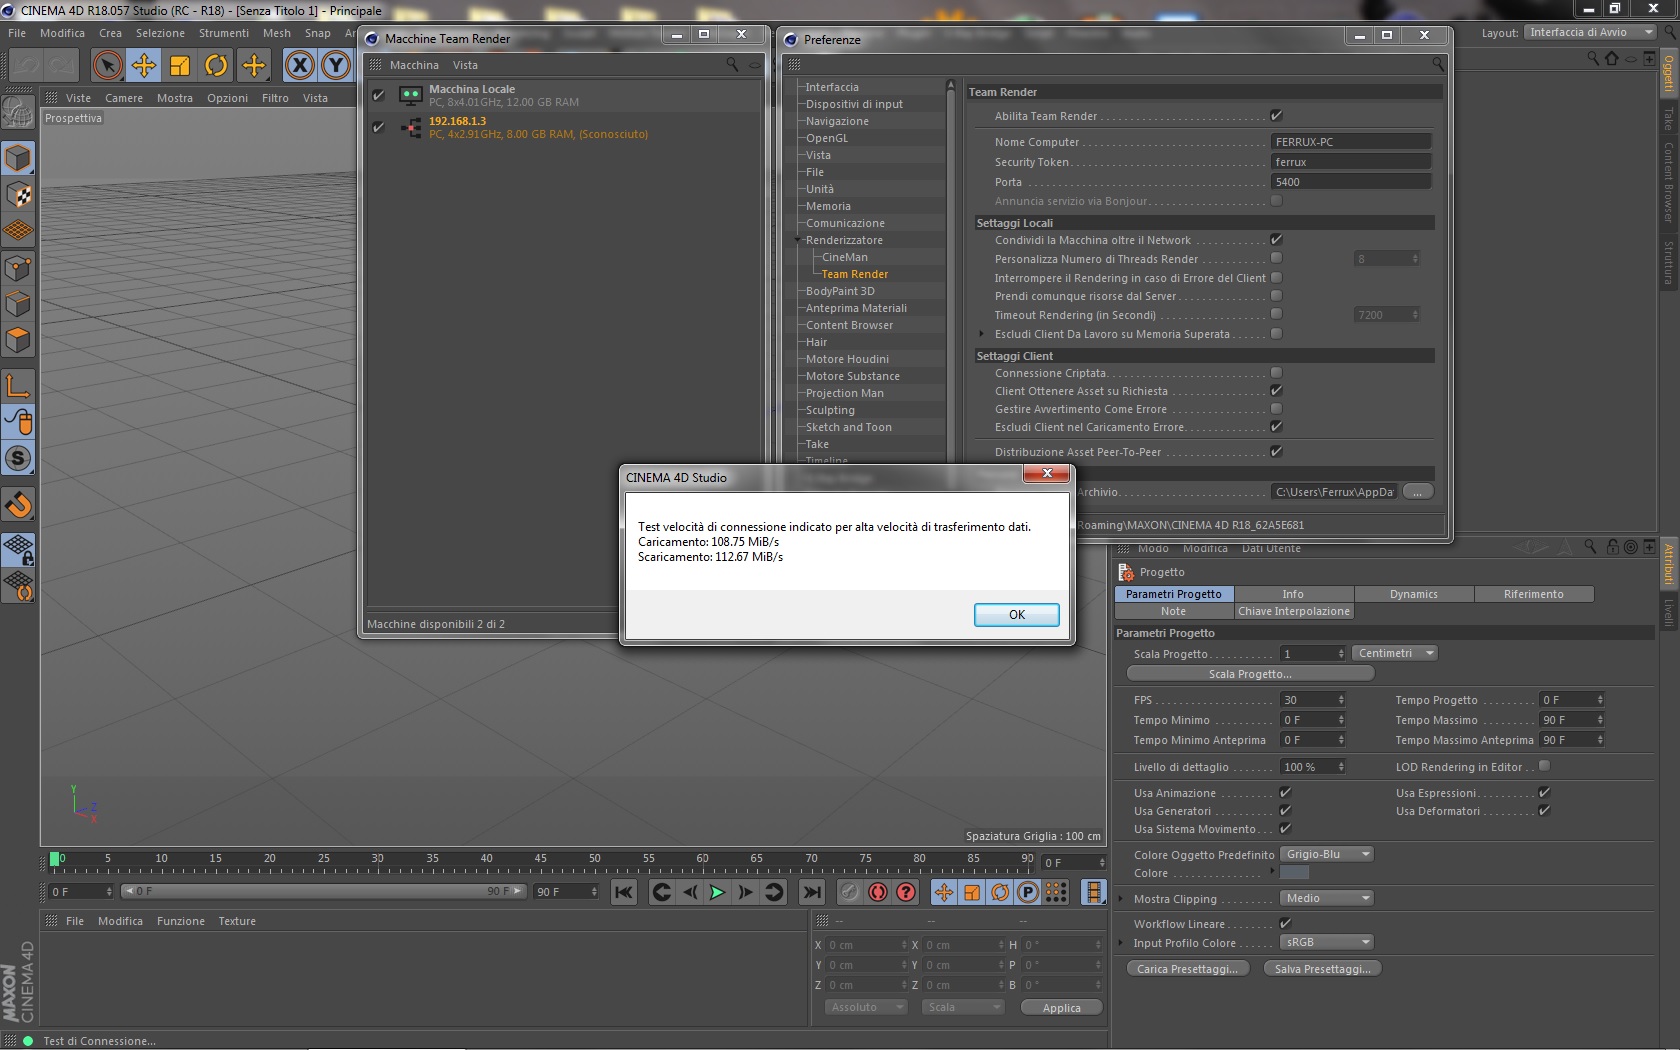Toggle Distribuzione Asset Peer-To-Peer checkbox
The width and height of the screenshot is (1680, 1050).
(1276, 452)
